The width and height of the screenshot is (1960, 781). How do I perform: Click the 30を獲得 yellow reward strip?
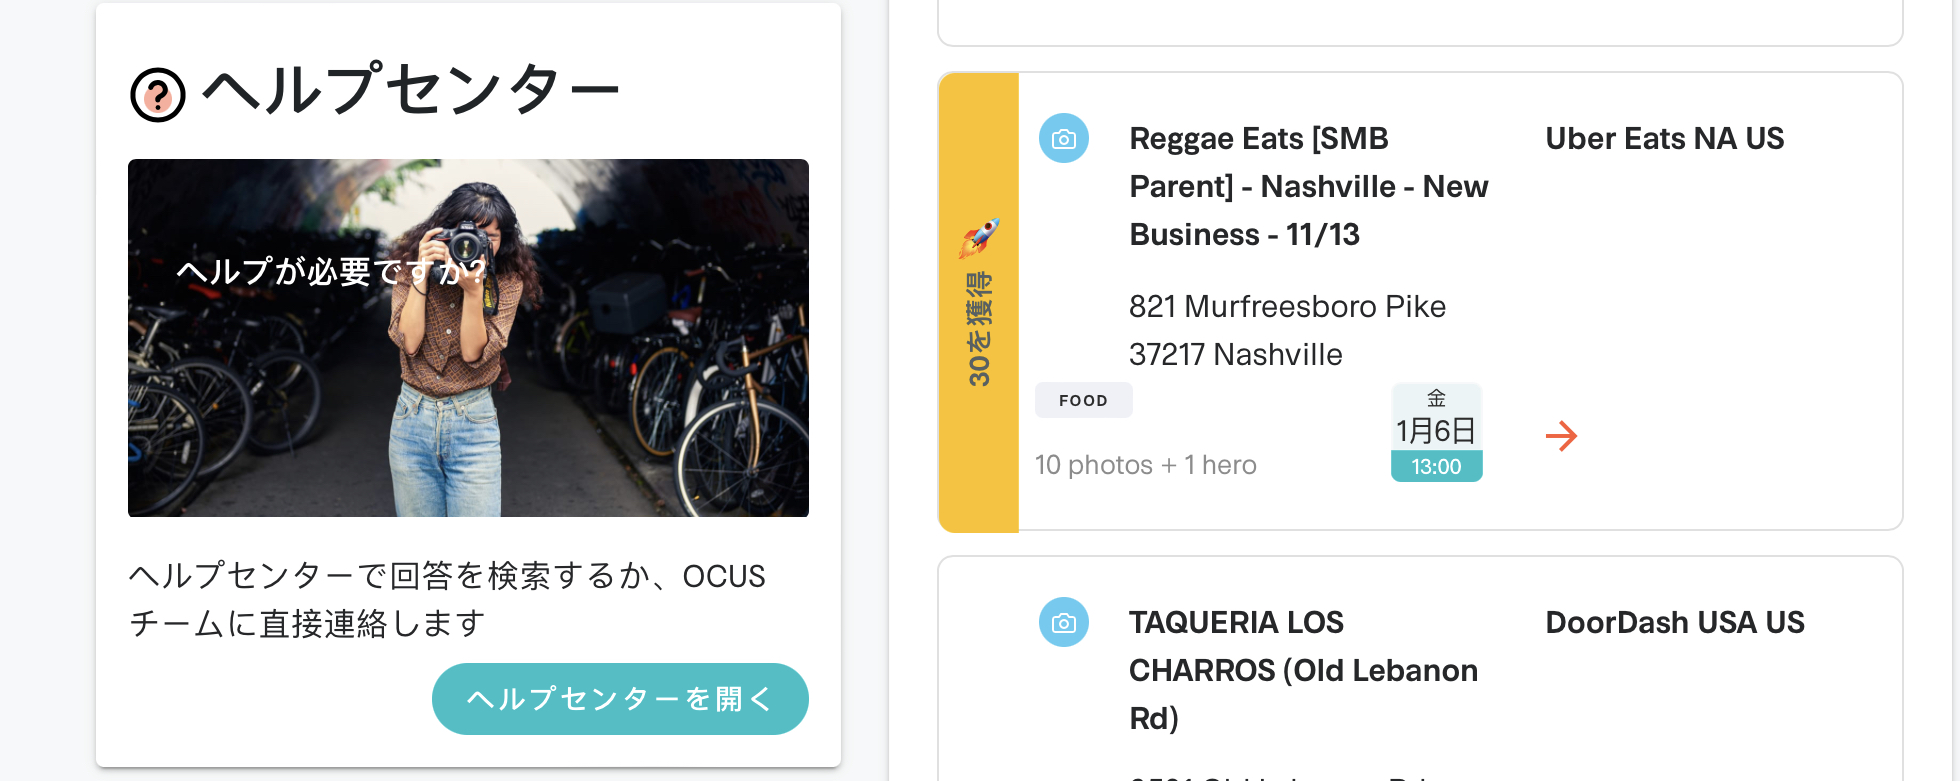(x=979, y=302)
